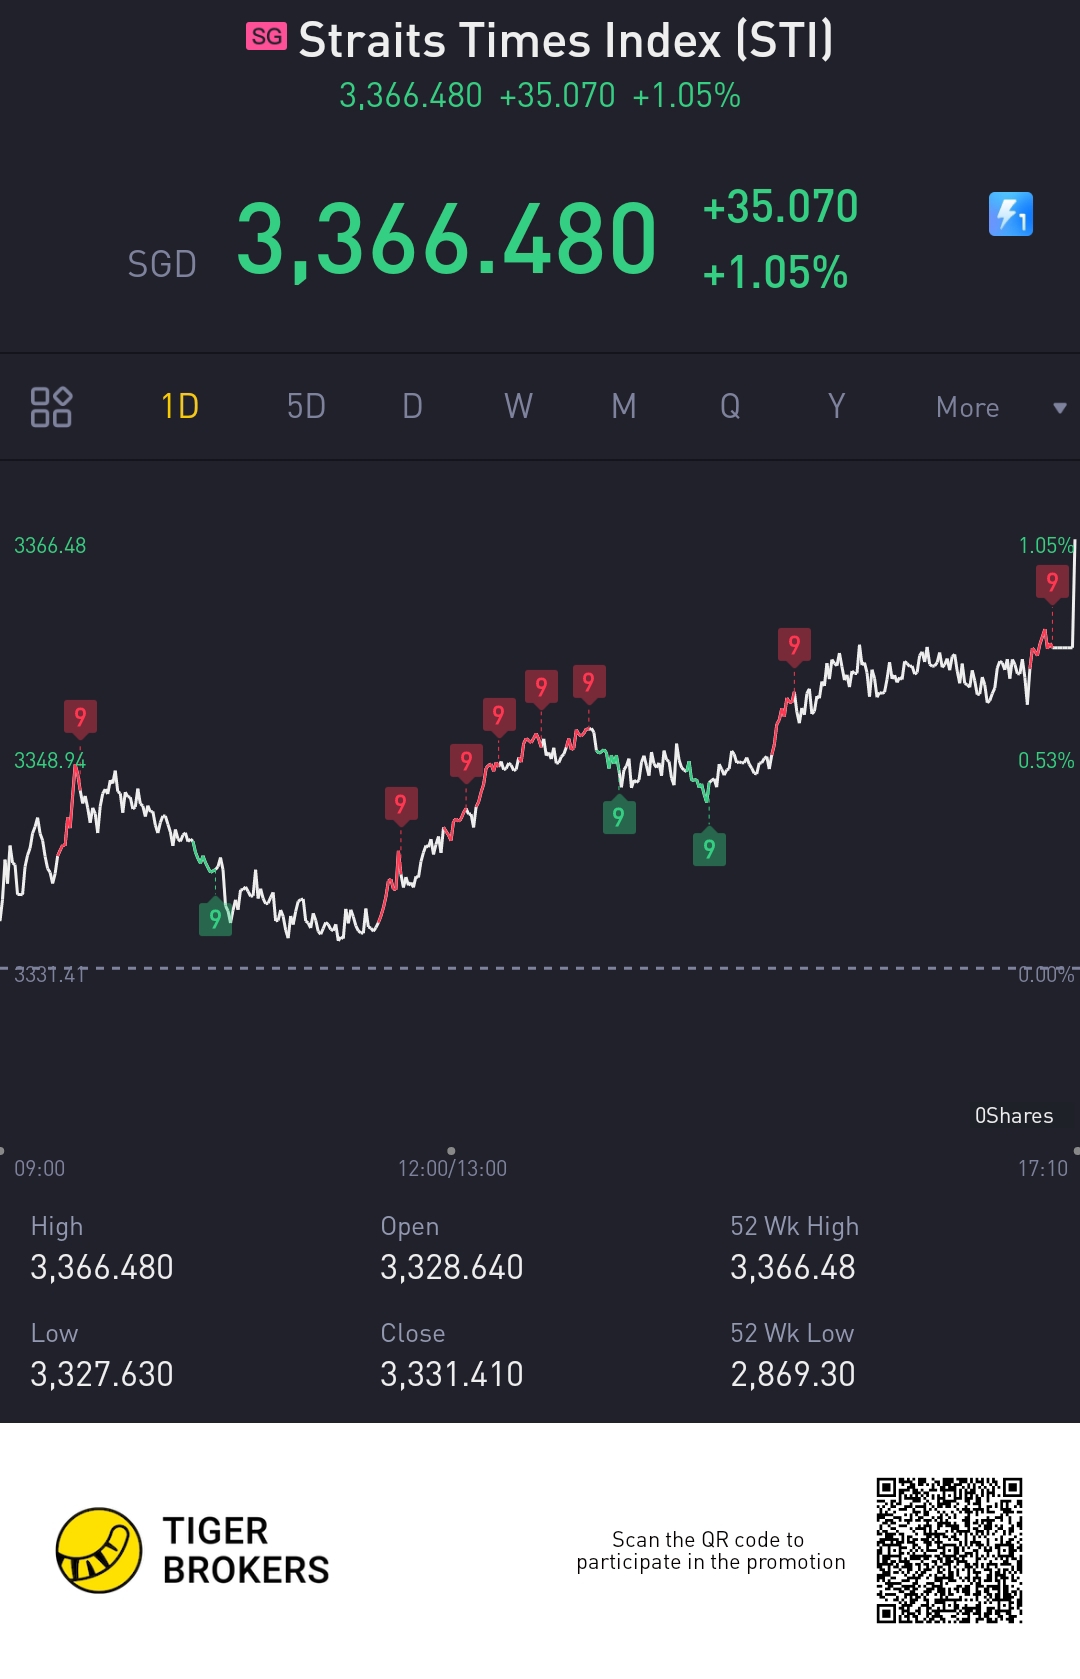Click the dropdown arrow beside More
Viewport: 1080px width, 1679px height.
point(1060,408)
